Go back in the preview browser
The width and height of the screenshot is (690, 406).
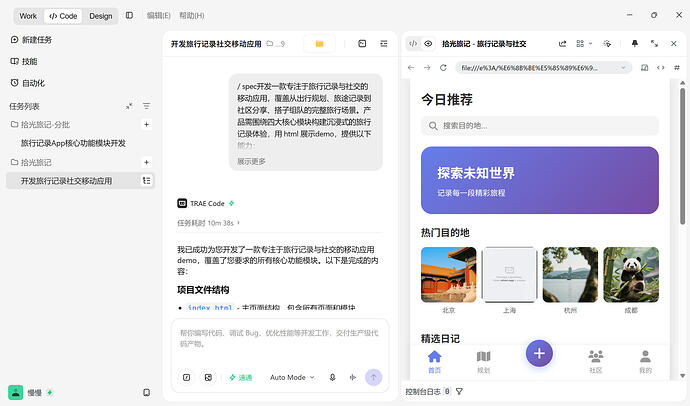[411, 68]
